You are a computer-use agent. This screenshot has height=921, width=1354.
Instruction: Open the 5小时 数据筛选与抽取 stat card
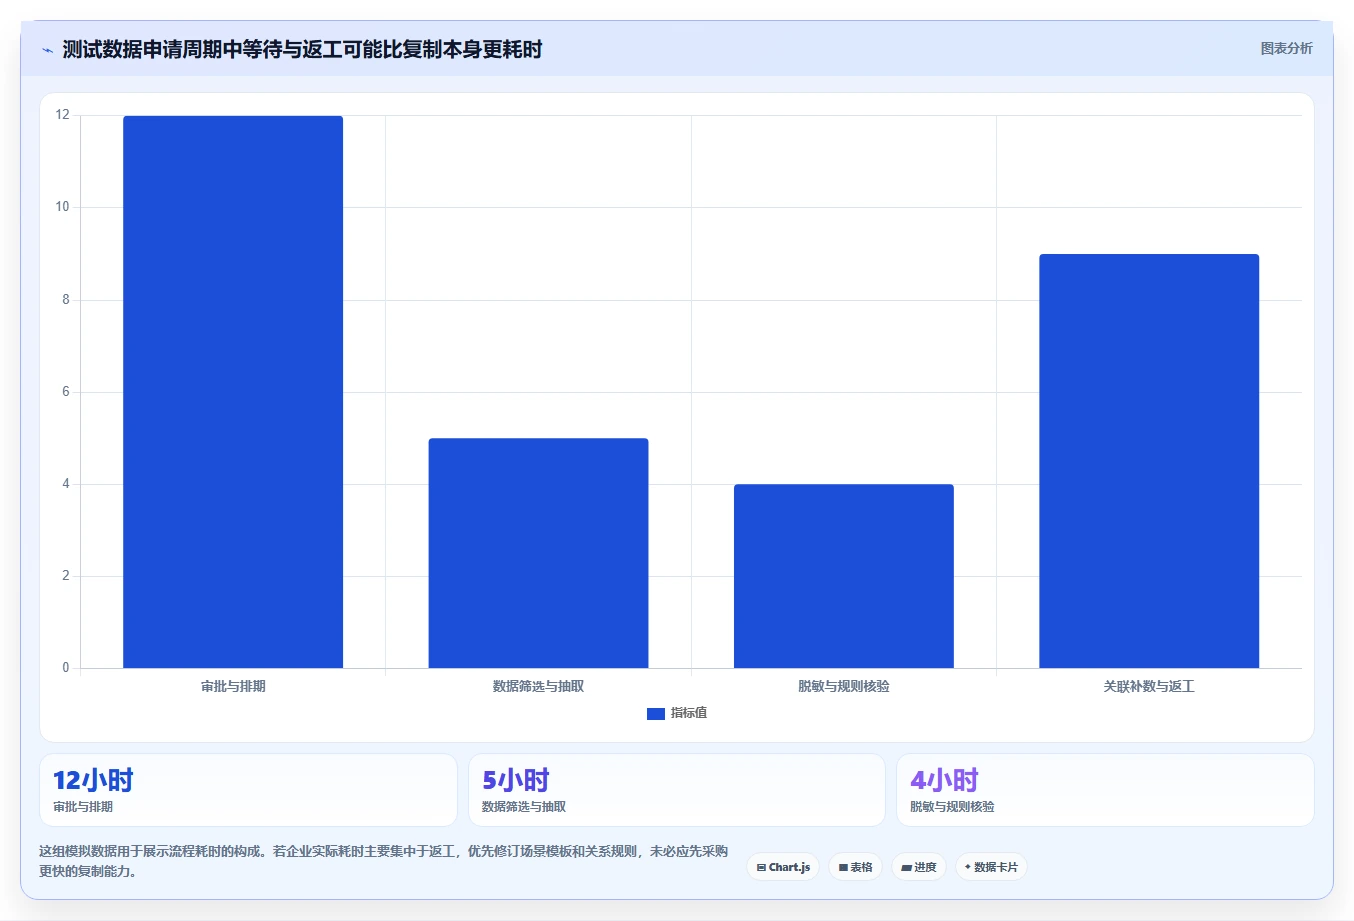click(x=677, y=790)
